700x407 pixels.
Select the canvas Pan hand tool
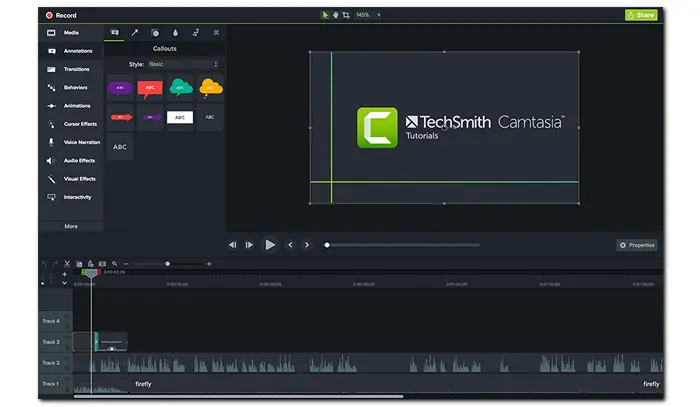335,15
